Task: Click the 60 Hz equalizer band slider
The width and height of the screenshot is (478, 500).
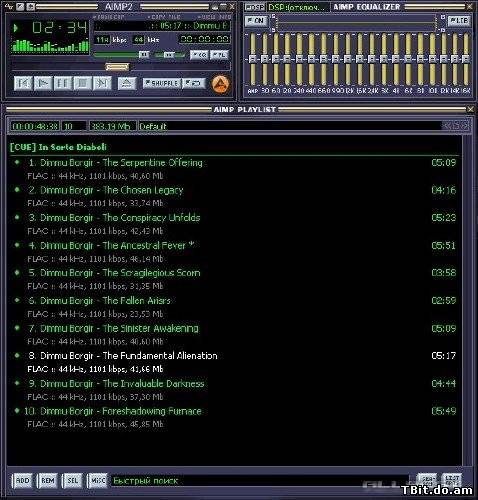Action: [276, 59]
